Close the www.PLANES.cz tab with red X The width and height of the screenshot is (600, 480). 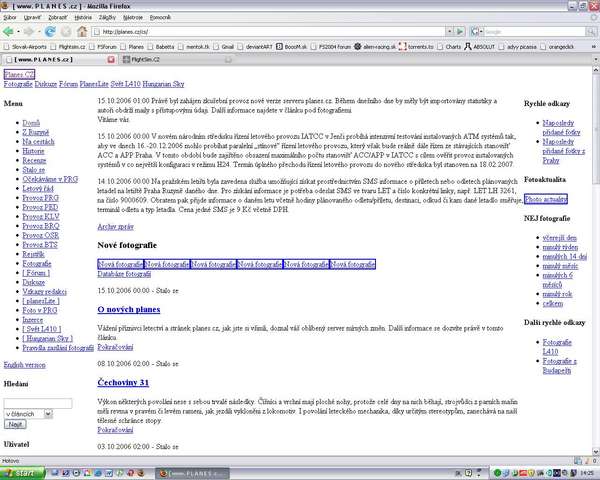[111, 59]
